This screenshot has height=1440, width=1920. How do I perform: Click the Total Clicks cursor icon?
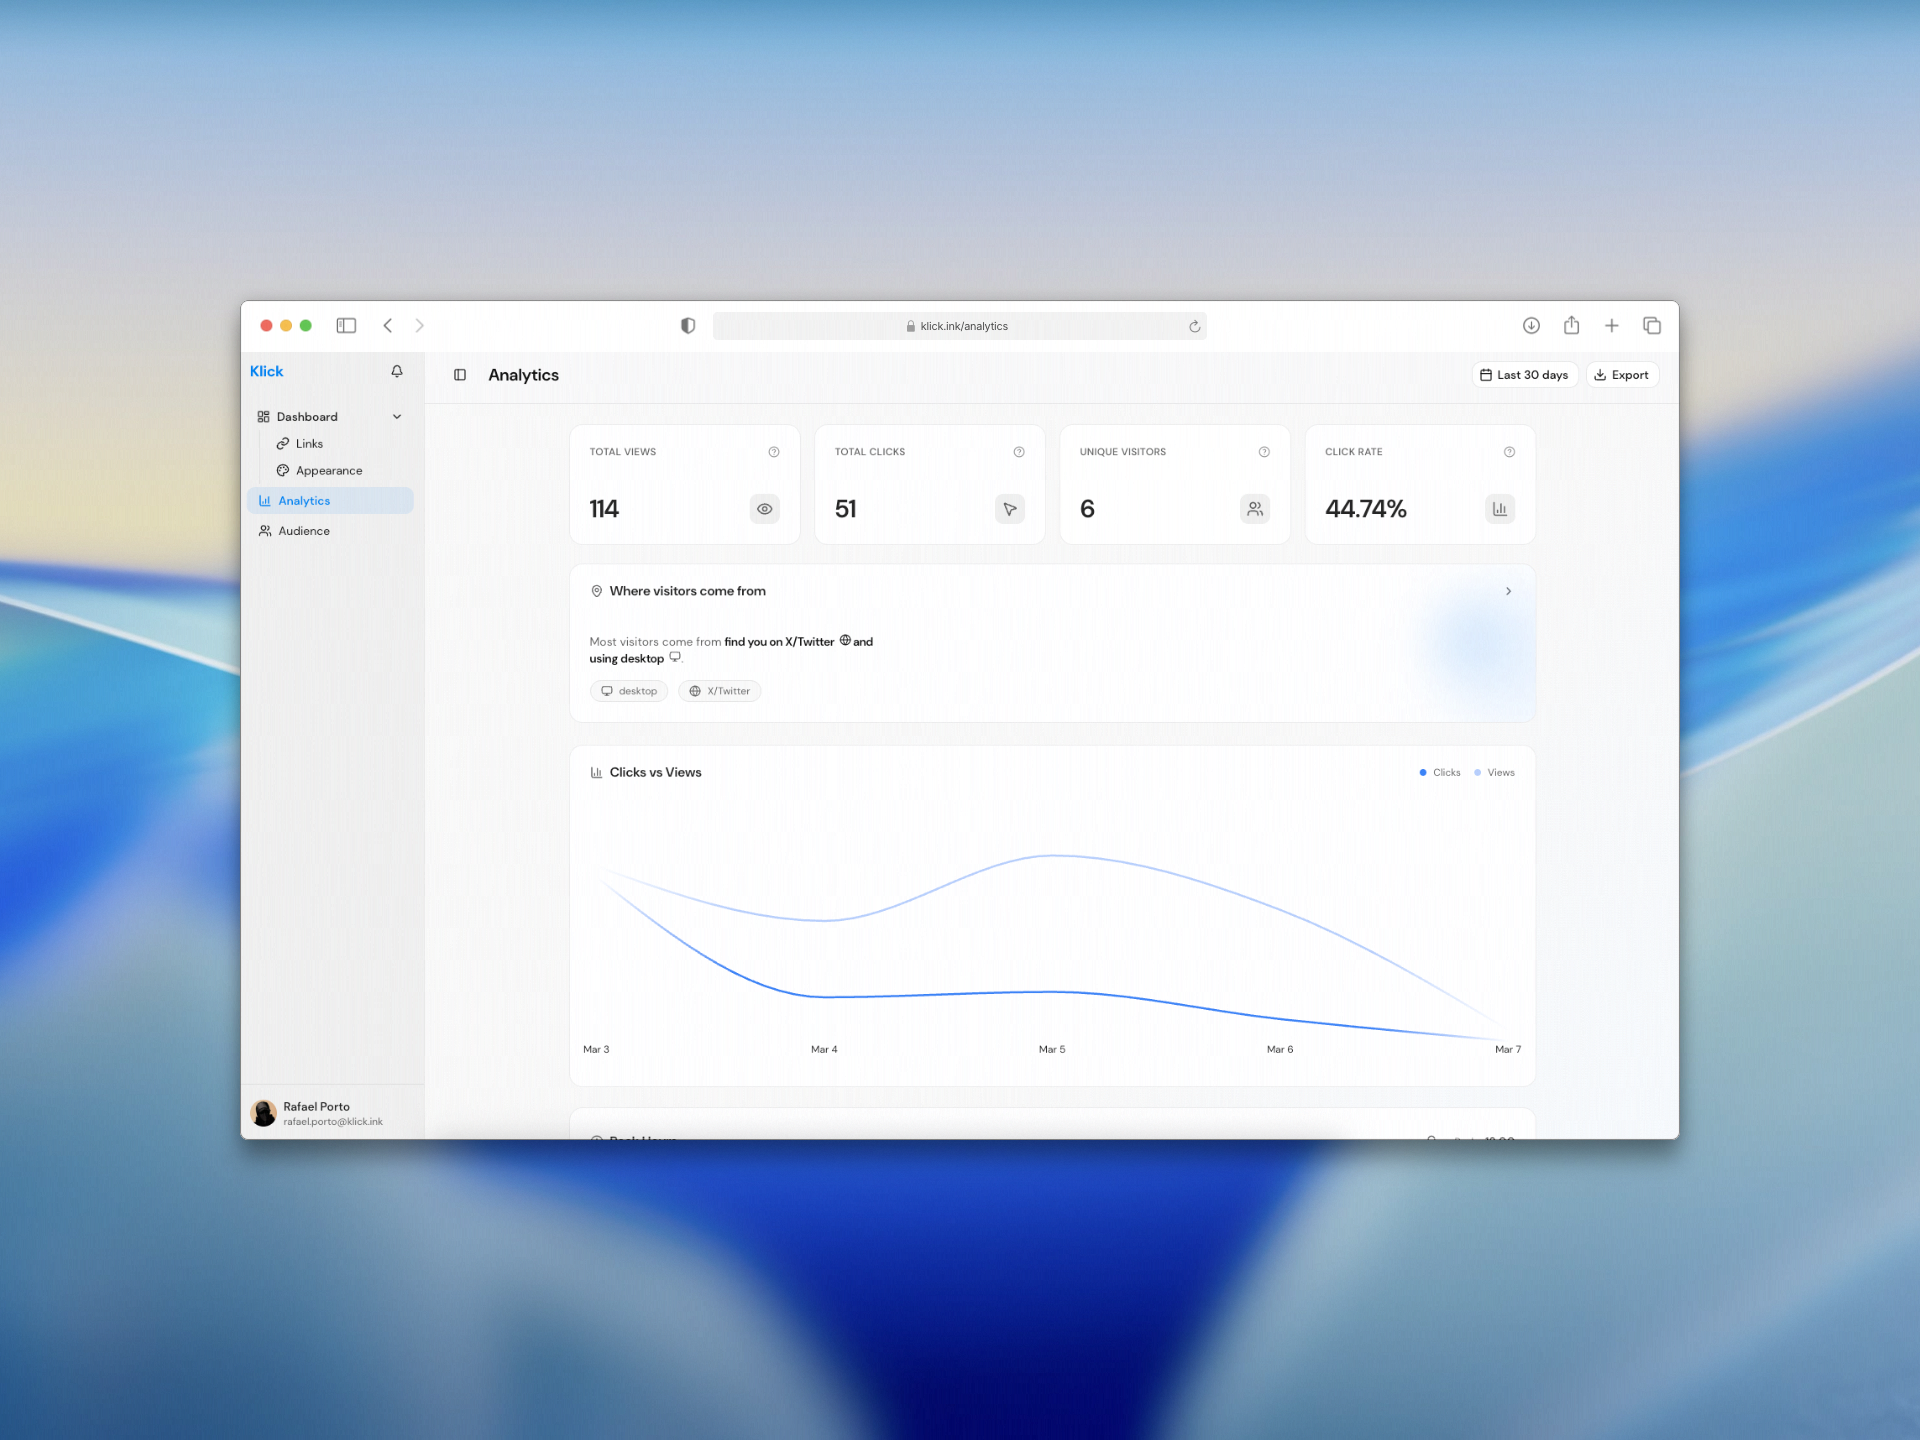tap(1010, 509)
